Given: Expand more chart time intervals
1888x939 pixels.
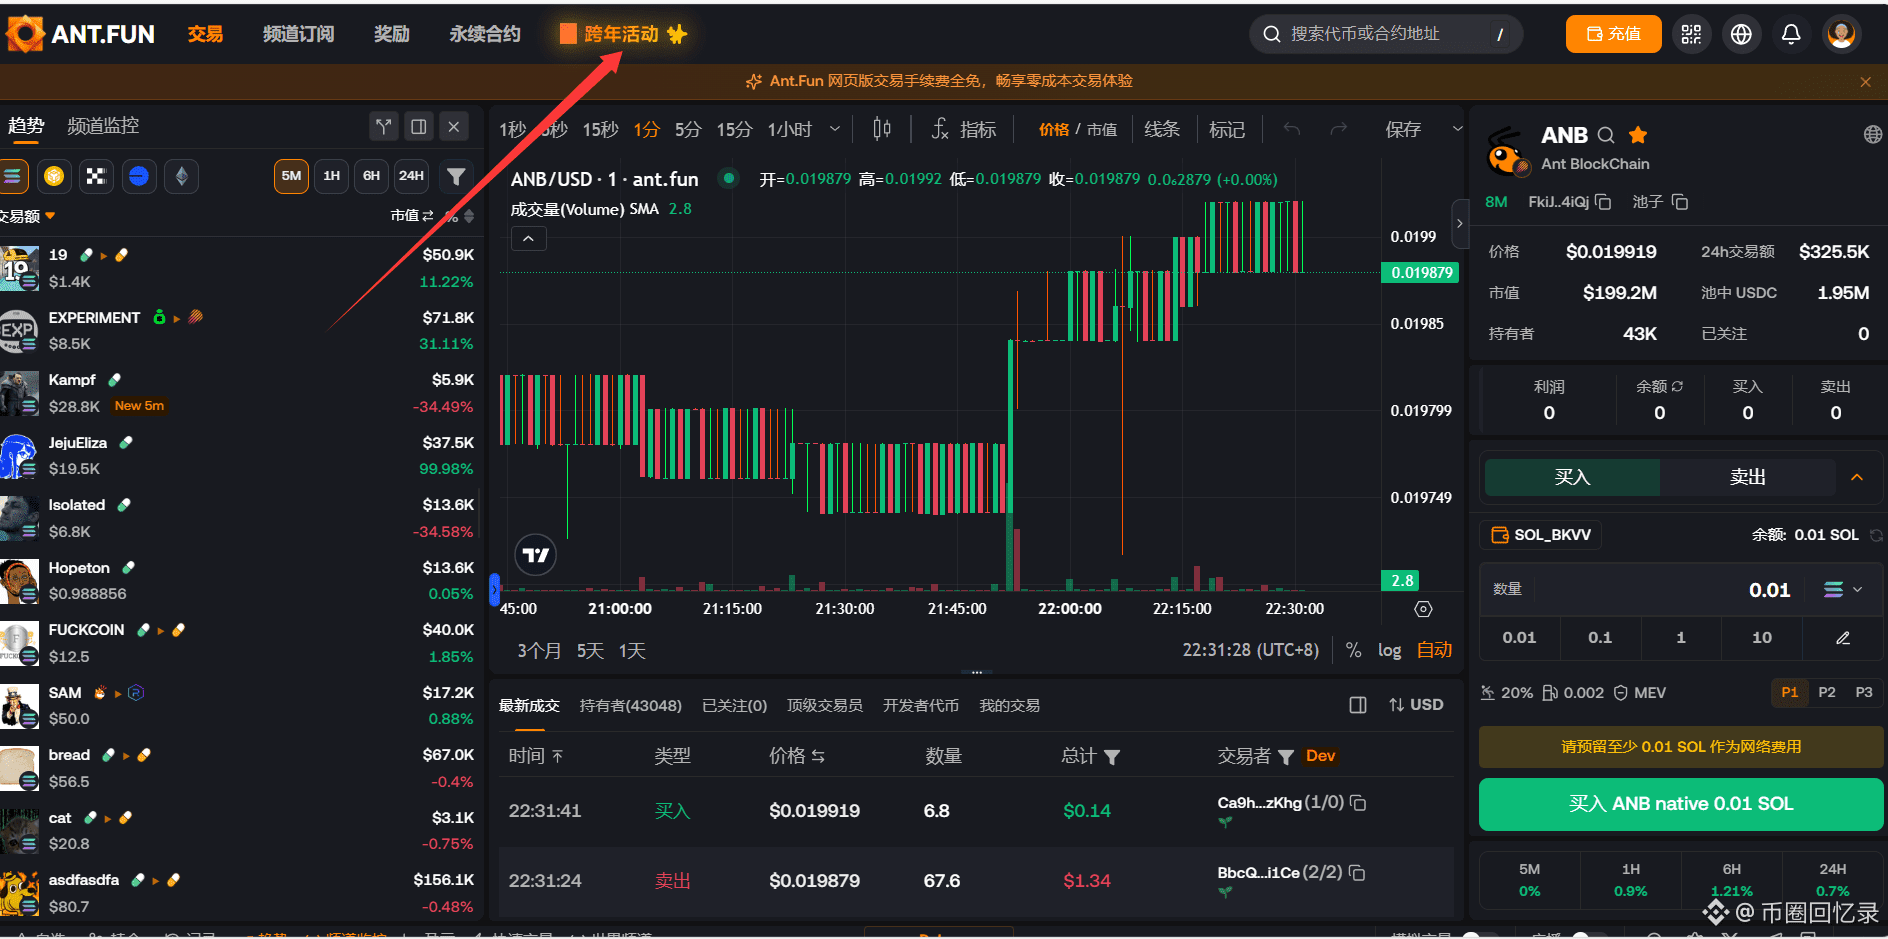Looking at the screenshot, I should point(835,129).
